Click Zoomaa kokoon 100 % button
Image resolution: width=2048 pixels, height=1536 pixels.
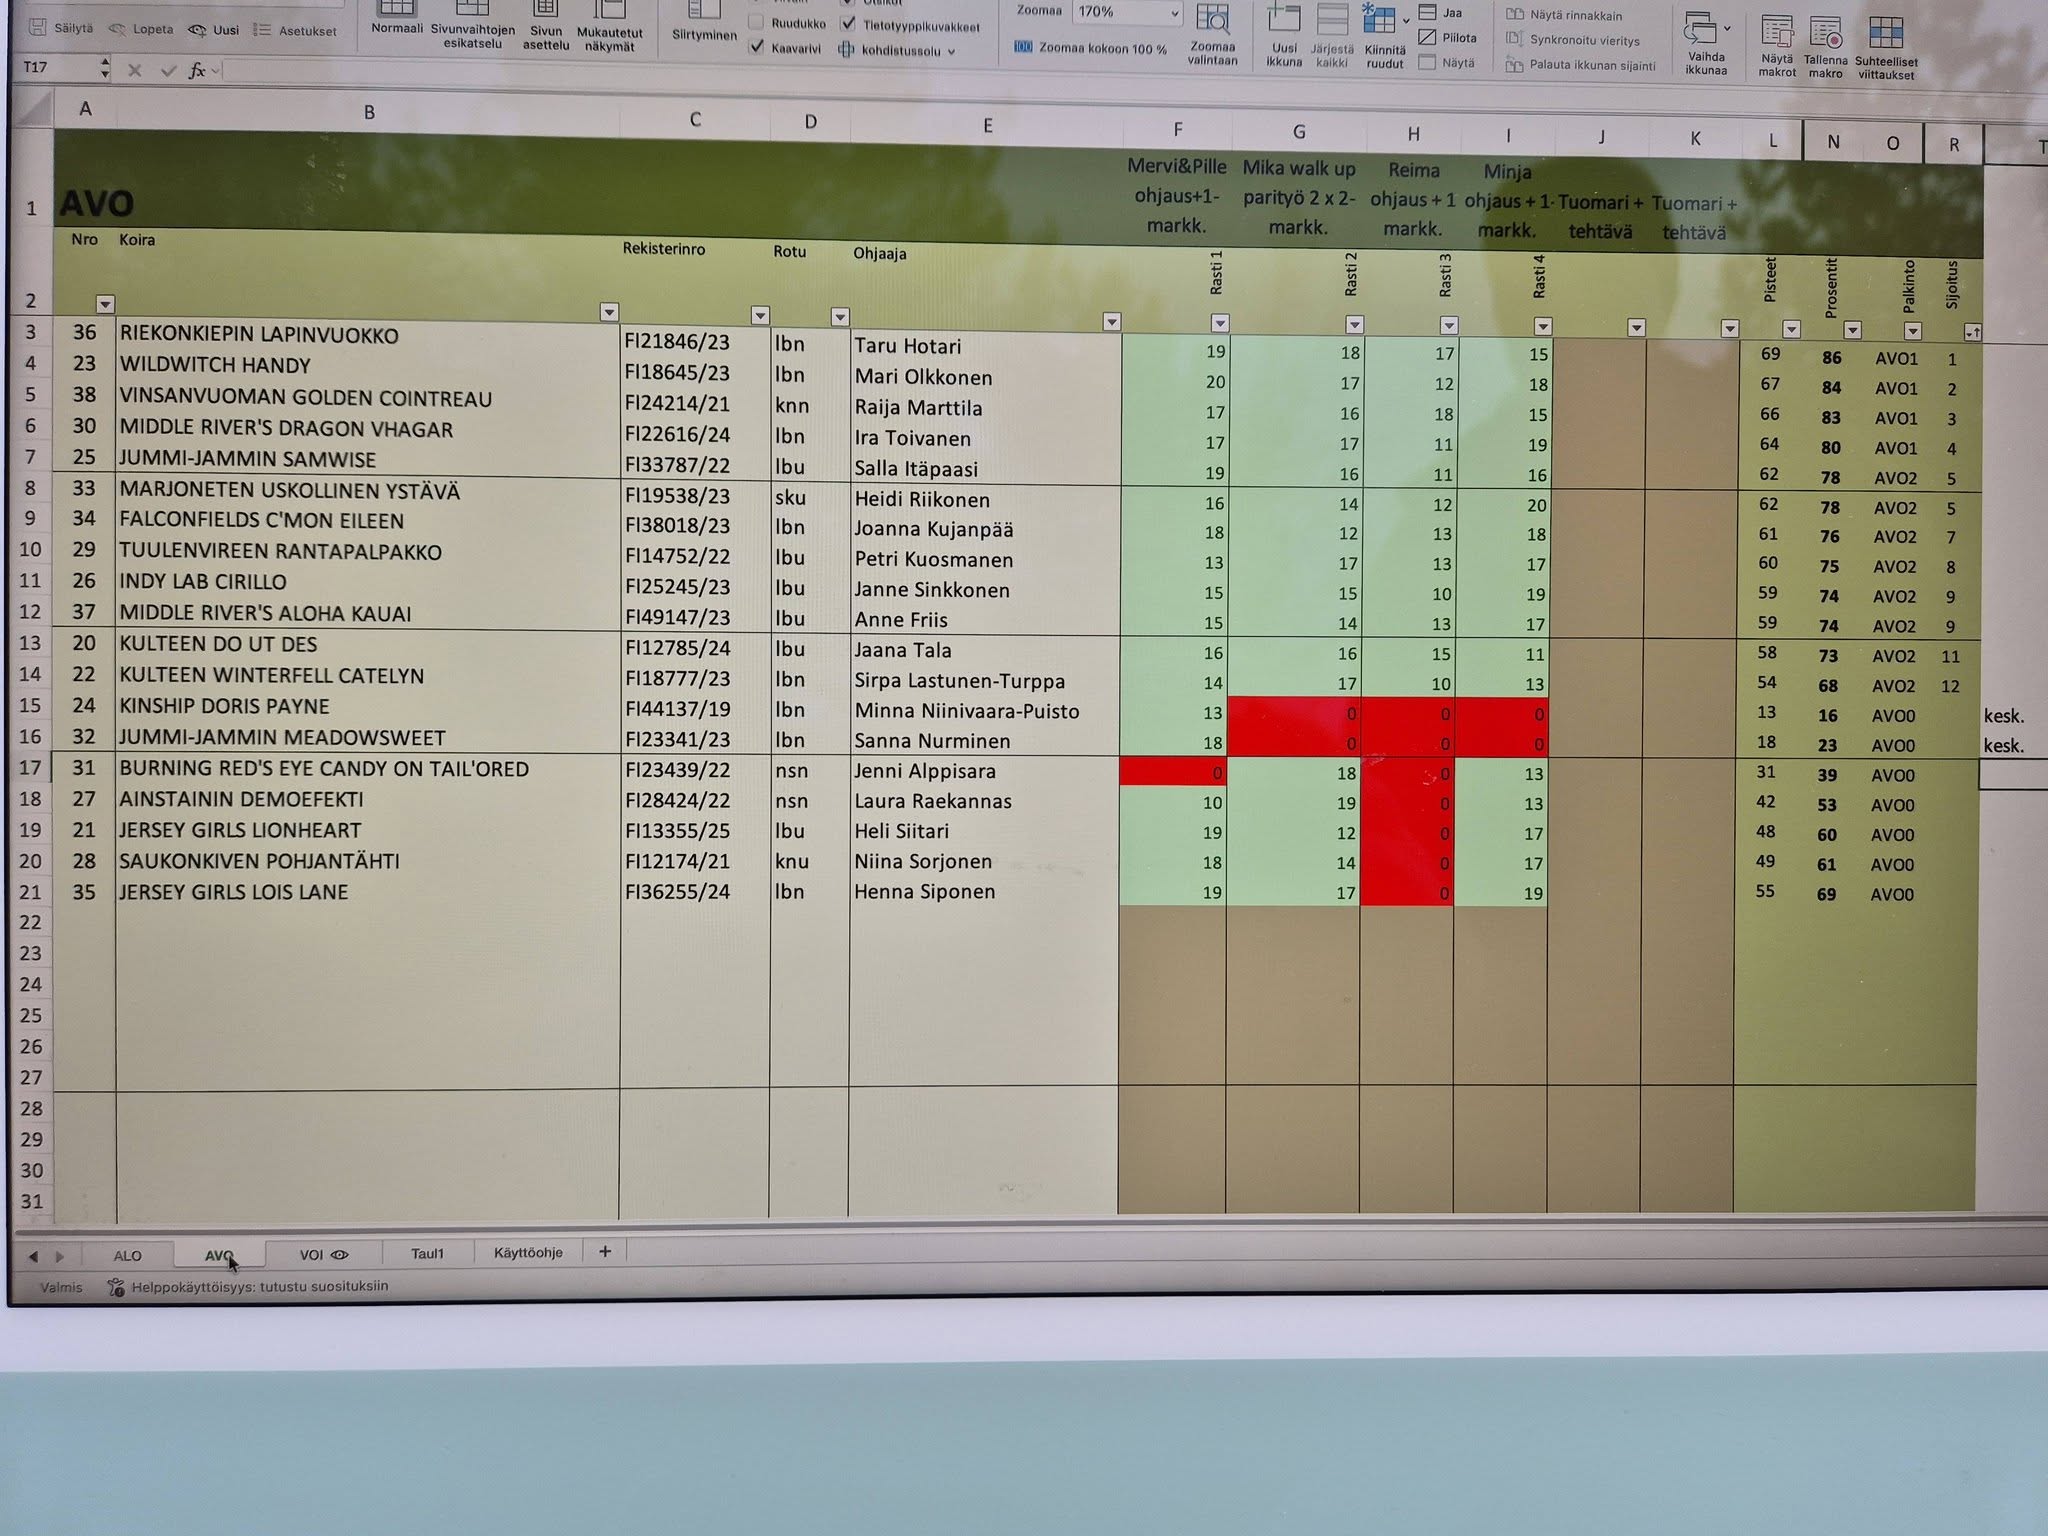click(x=1091, y=48)
